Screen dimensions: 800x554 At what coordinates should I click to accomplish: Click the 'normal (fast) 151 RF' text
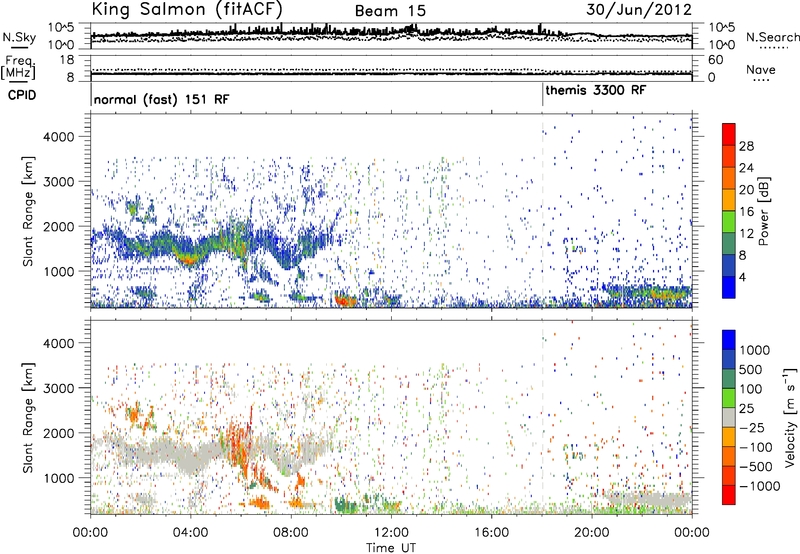pos(161,99)
